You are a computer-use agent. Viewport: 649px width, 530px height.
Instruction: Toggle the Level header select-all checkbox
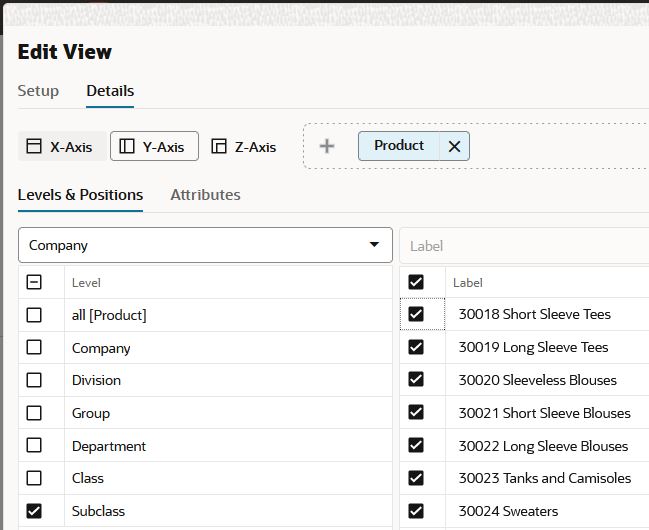(x=34, y=282)
